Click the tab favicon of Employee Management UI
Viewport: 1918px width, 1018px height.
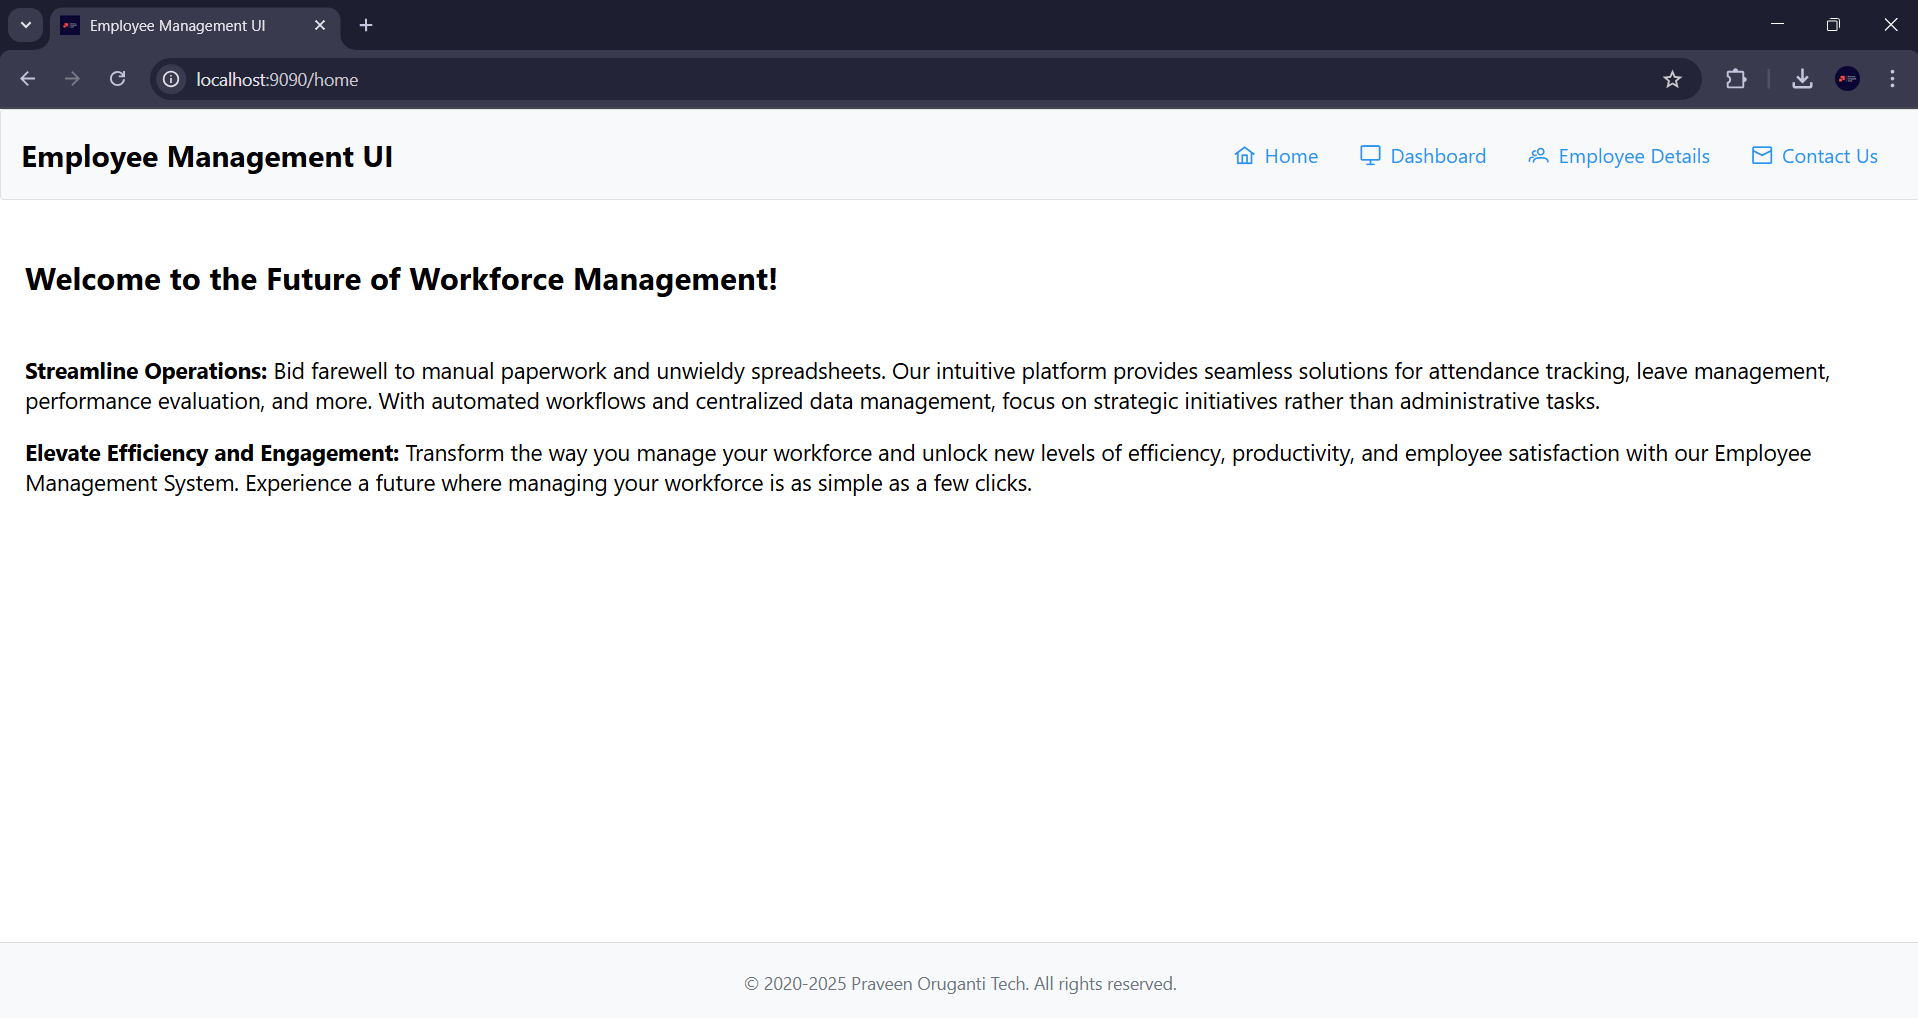coord(70,25)
